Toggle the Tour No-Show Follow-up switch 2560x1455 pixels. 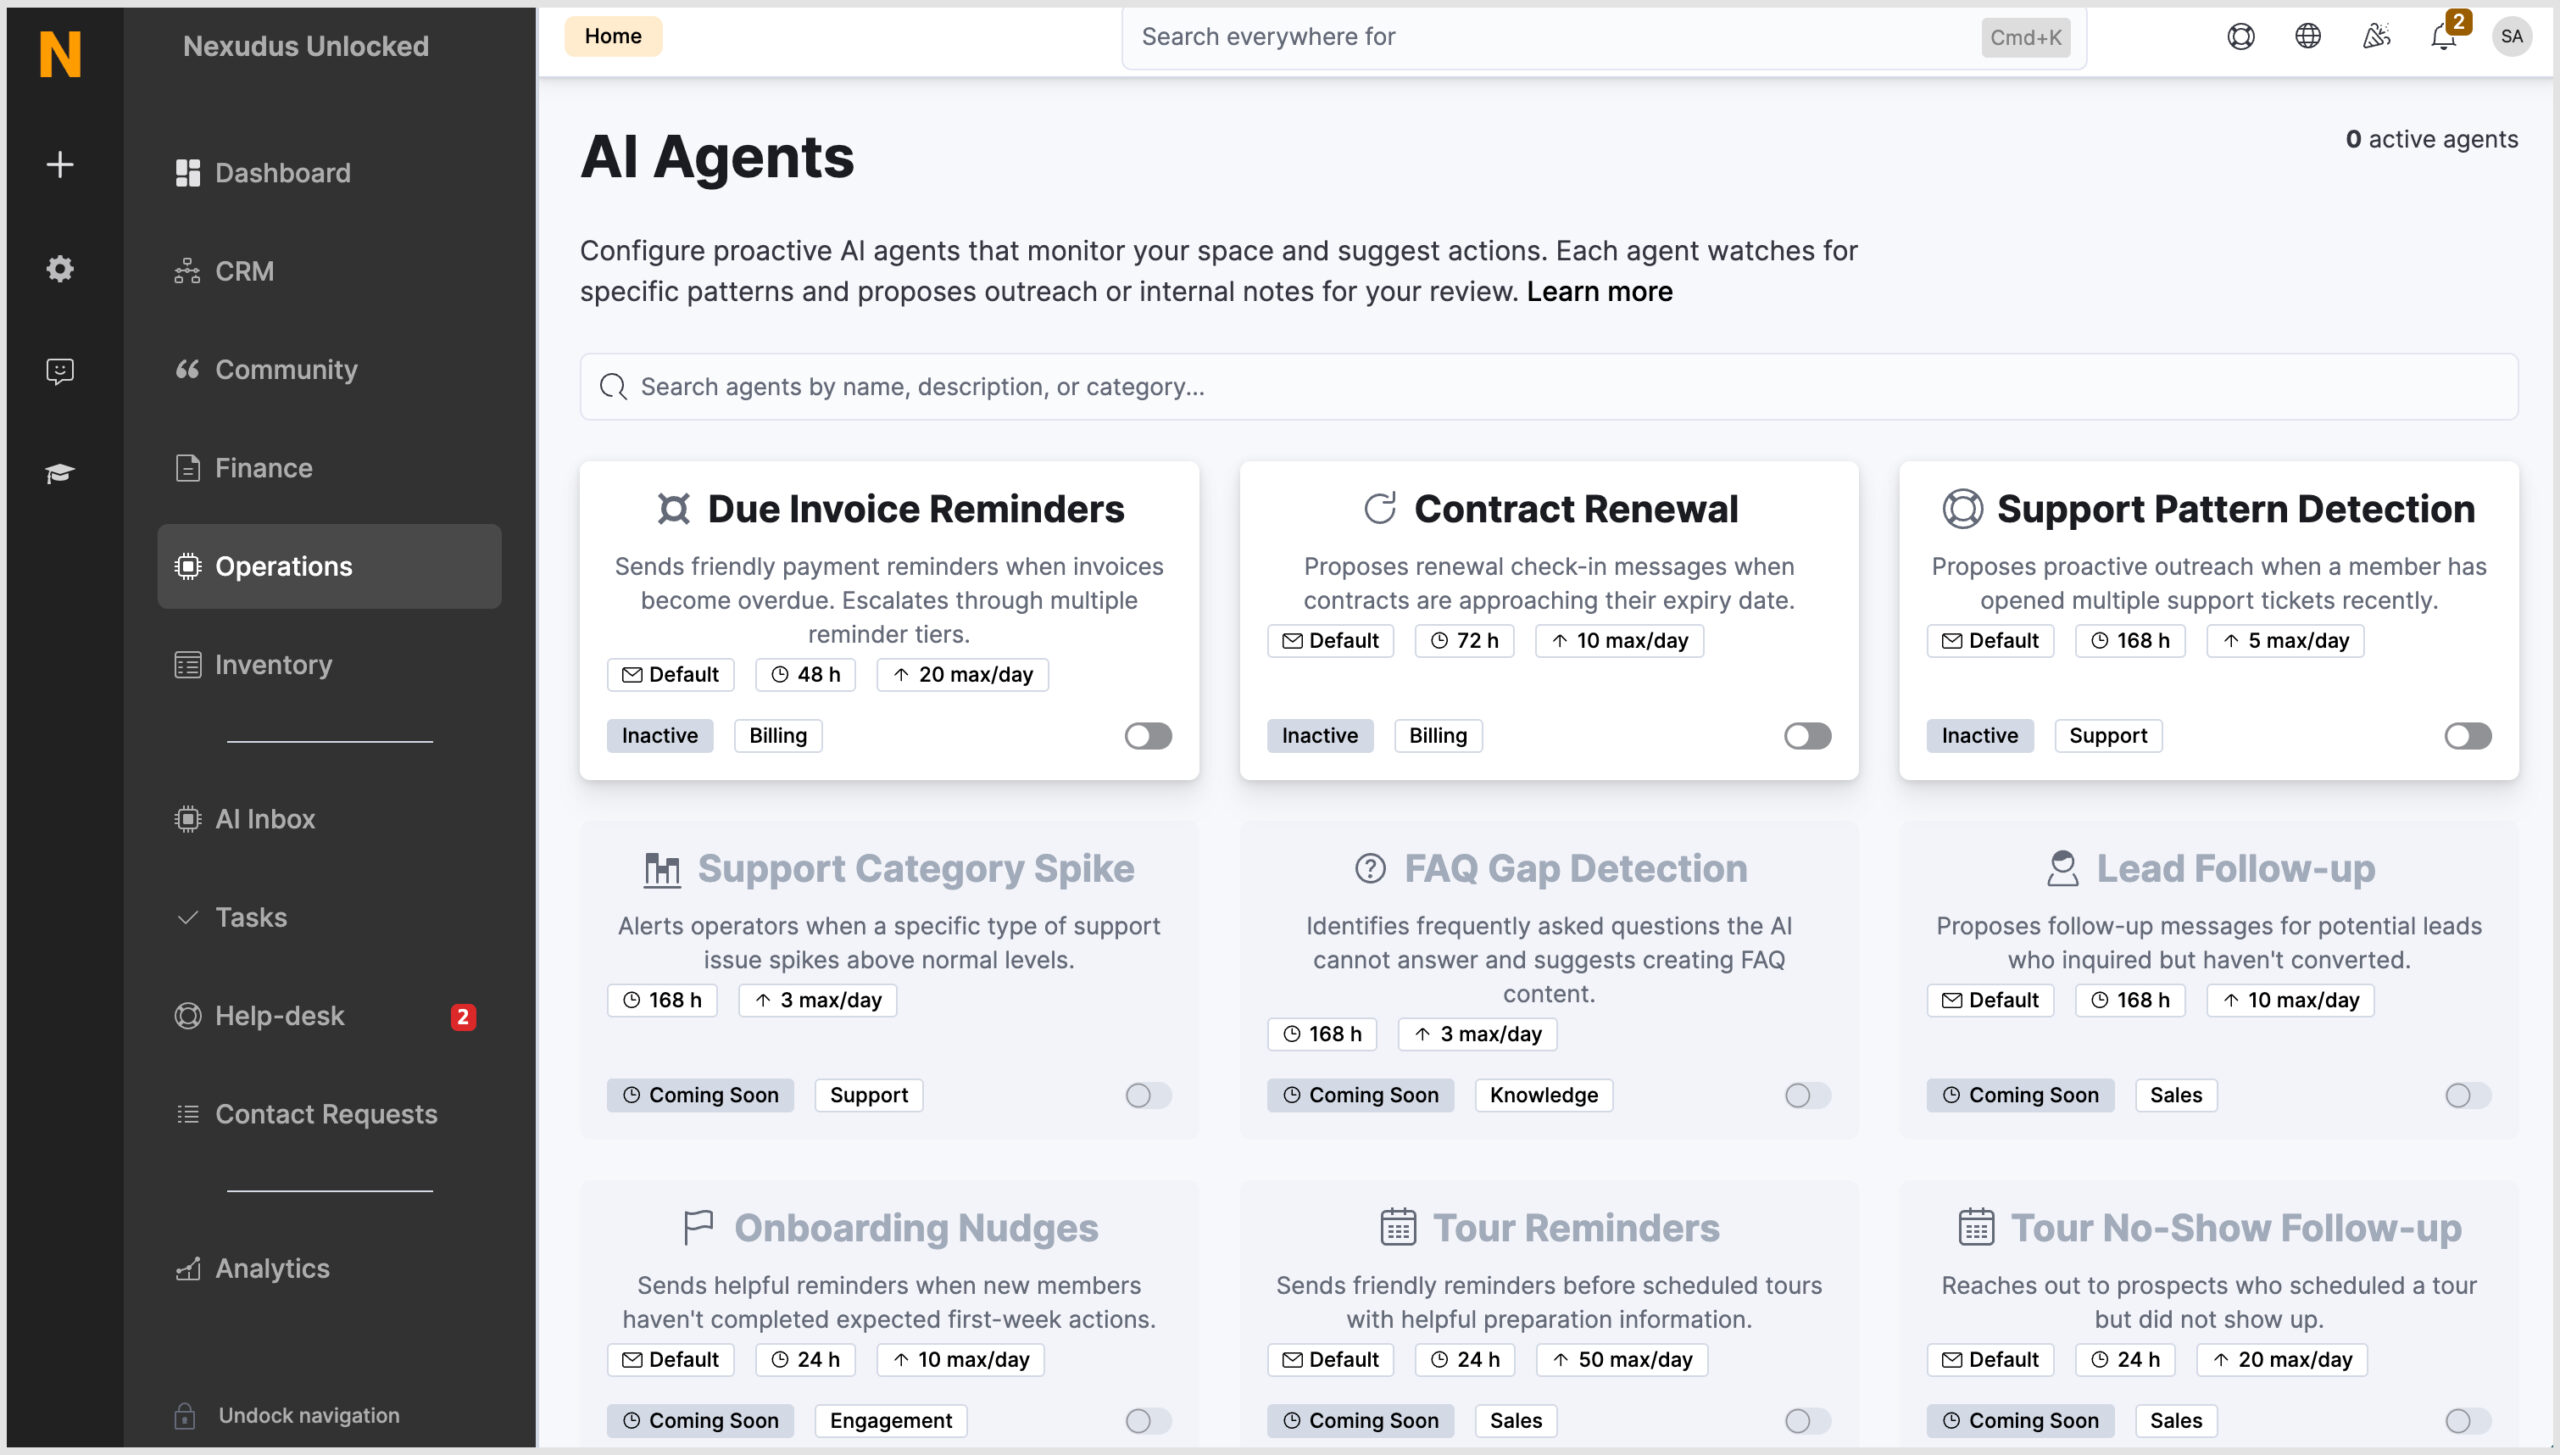(2467, 1421)
